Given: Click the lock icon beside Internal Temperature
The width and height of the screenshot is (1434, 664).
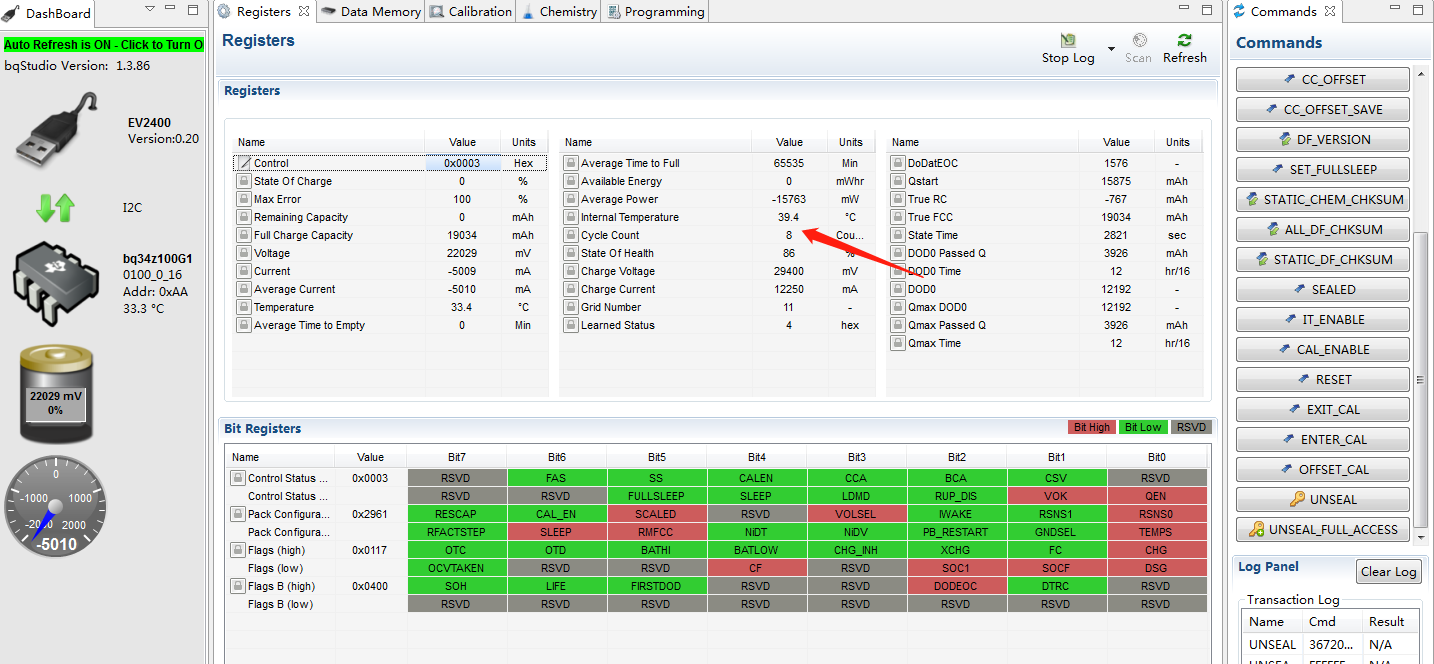Looking at the screenshot, I should point(571,217).
